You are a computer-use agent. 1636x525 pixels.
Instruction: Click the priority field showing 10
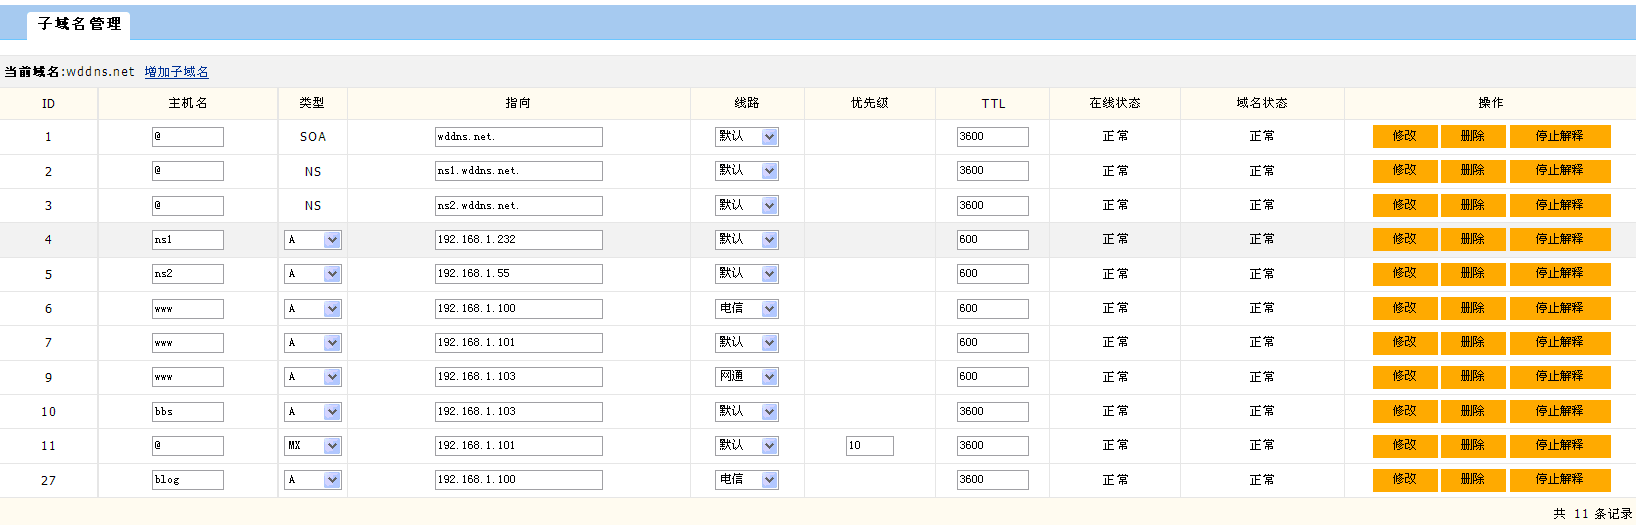tap(870, 446)
